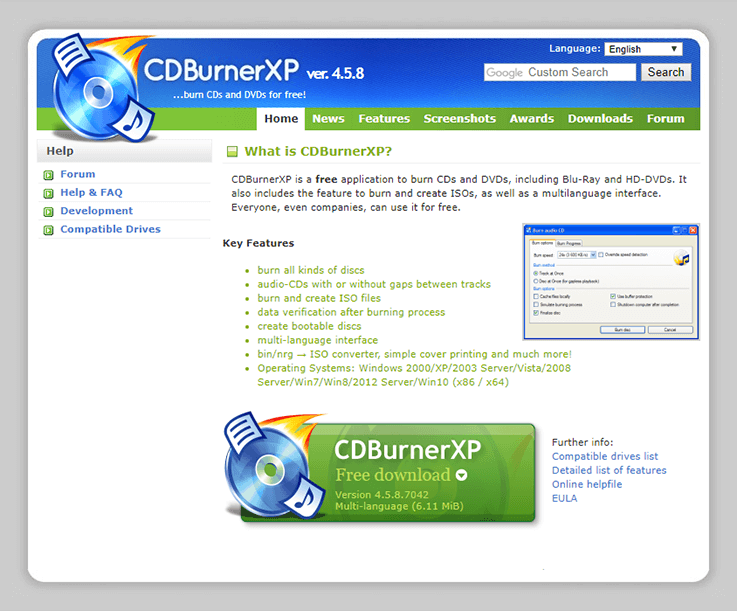737x611 pixels.
Task: Open the Awards tab
Action: (x=532, y=119)
